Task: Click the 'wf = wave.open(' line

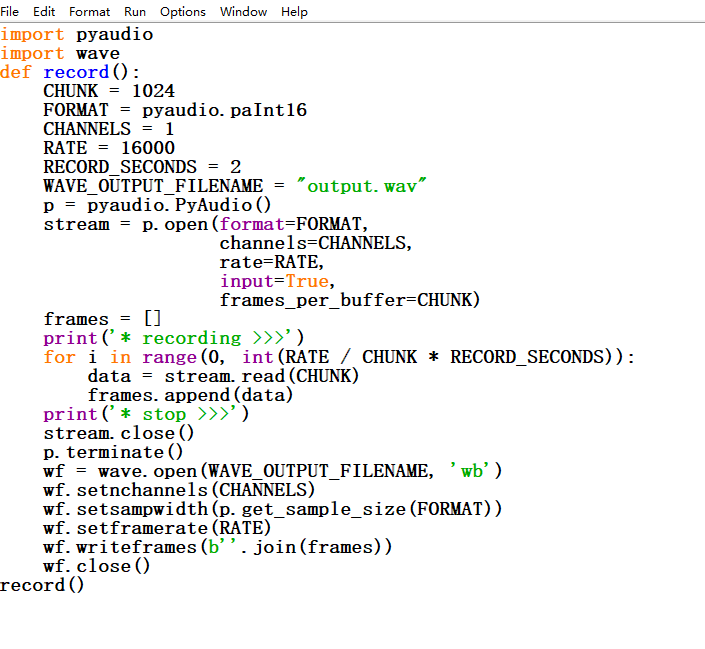Action: [x=272, y=471]
